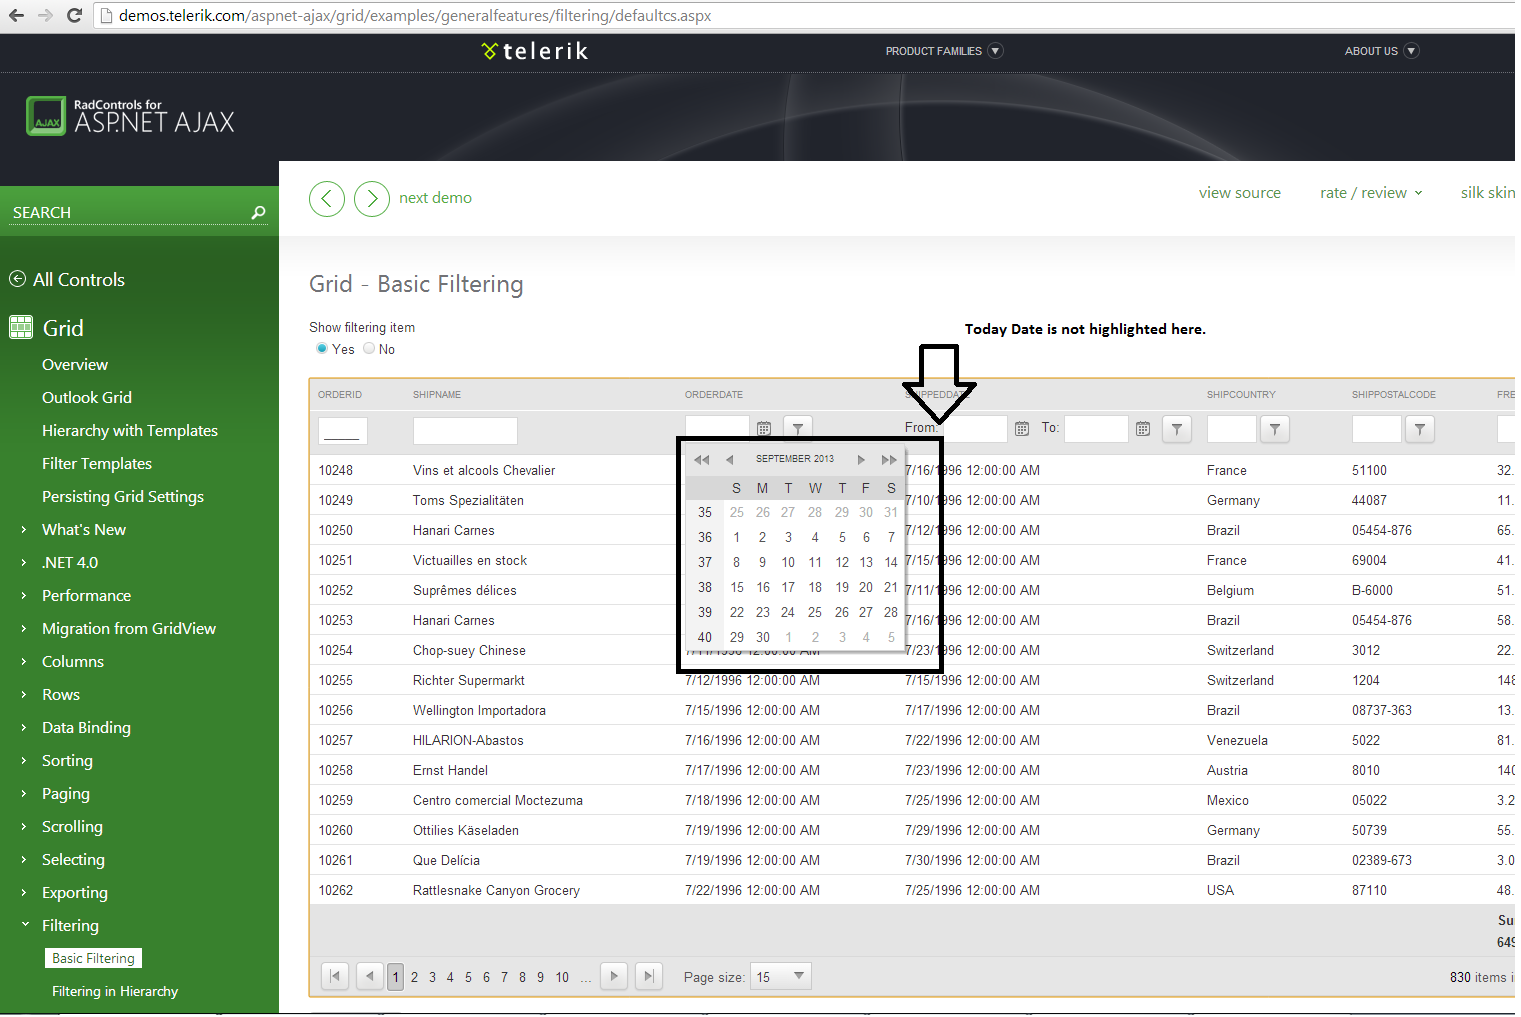
Task: Go to next month in the calendar
Action: pos(861,460)
